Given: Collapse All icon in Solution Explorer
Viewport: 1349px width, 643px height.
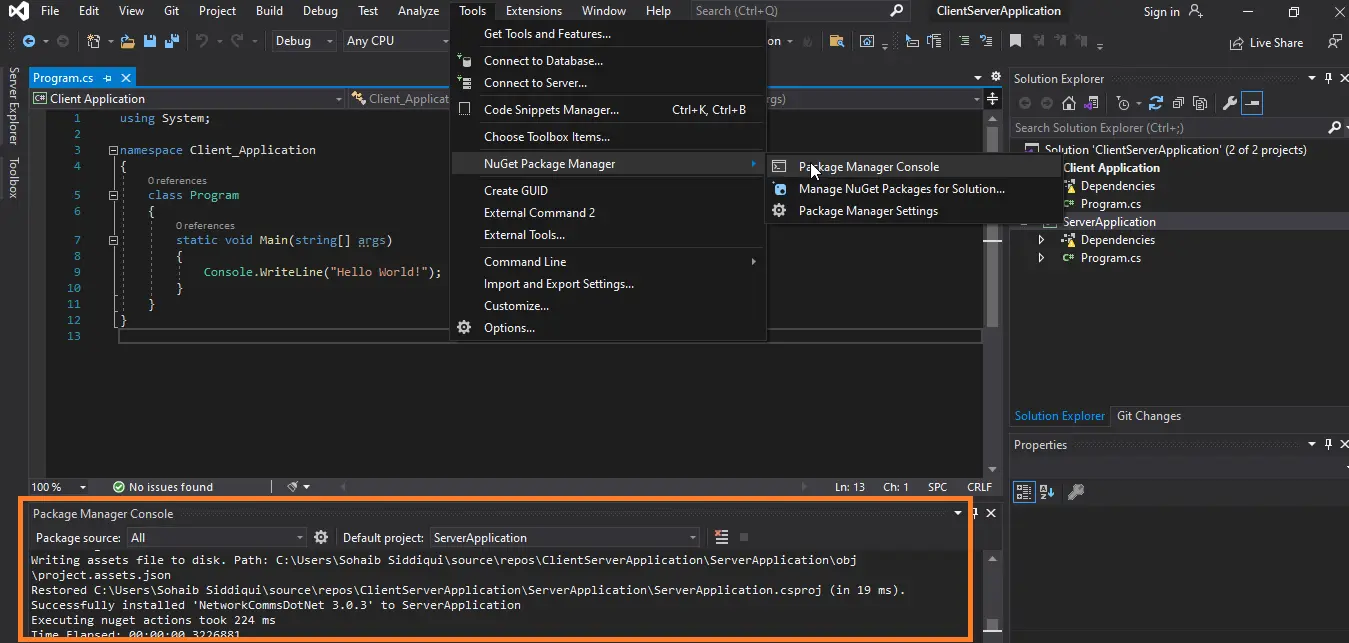Looking at the screenshot, I should click(x=1179, y=103).
